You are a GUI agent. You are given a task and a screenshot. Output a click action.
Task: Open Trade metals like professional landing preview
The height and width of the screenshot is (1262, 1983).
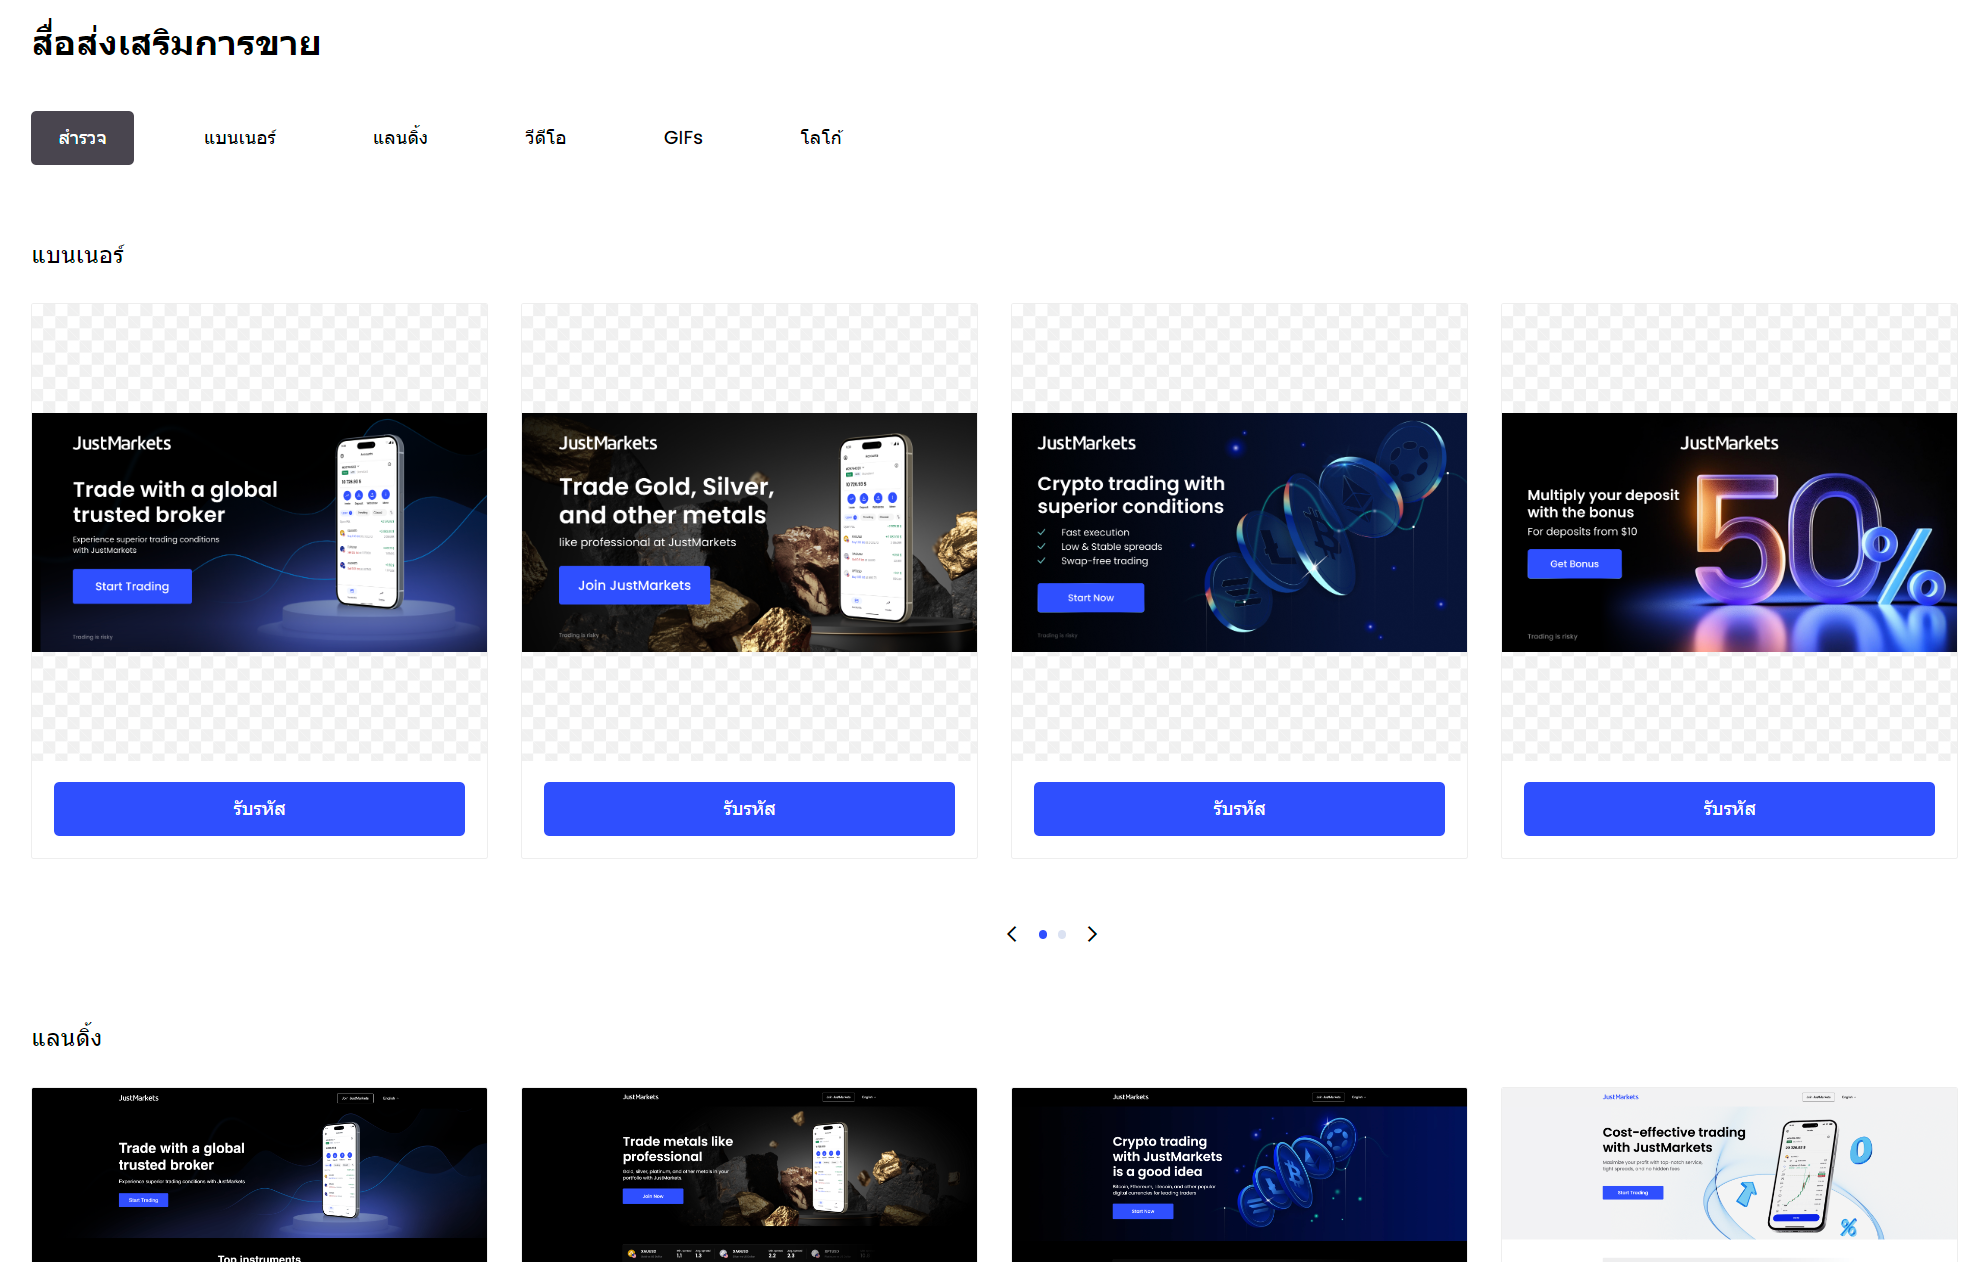749,1175
